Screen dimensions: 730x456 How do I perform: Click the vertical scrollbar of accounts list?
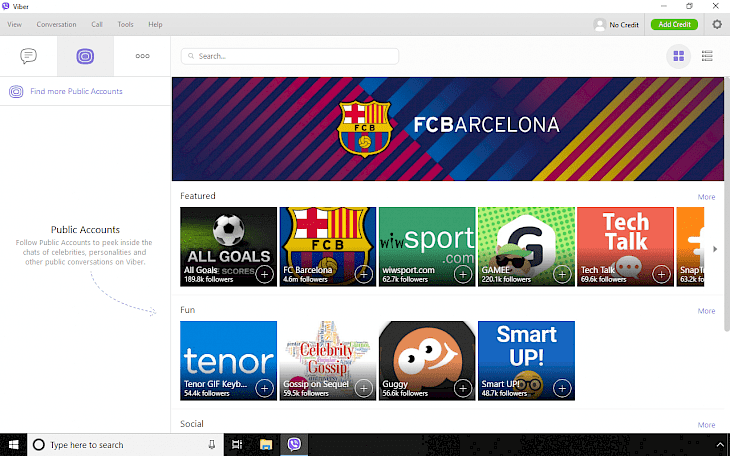[727, 204]
